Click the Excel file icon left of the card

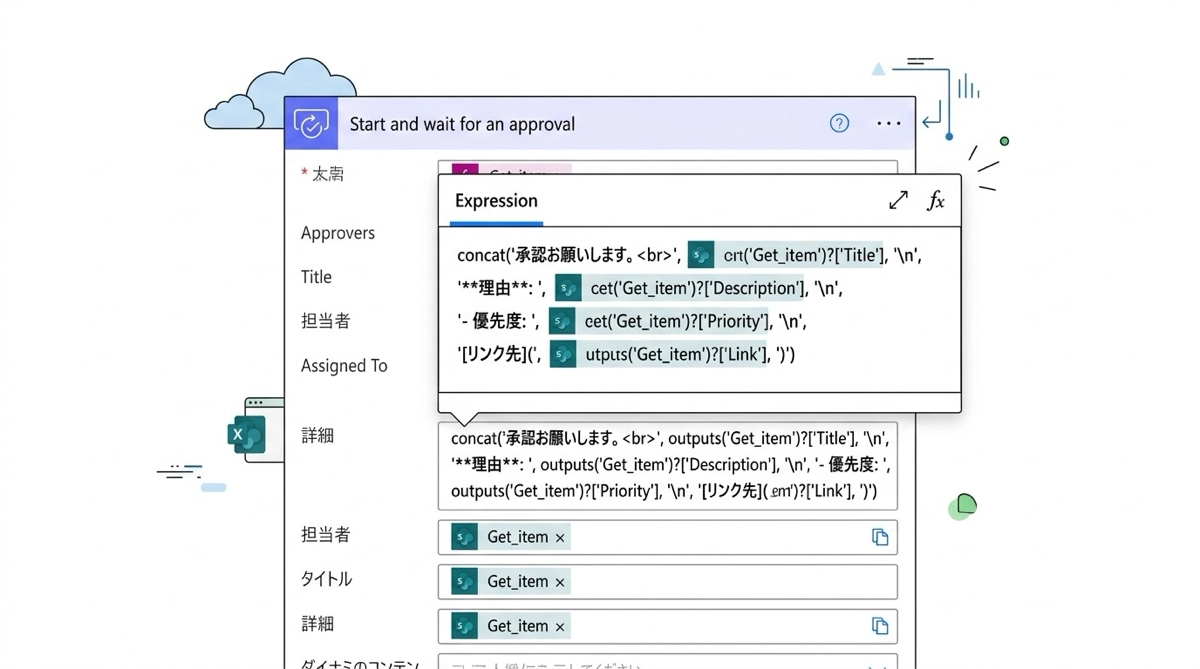(x=246, y=434)
